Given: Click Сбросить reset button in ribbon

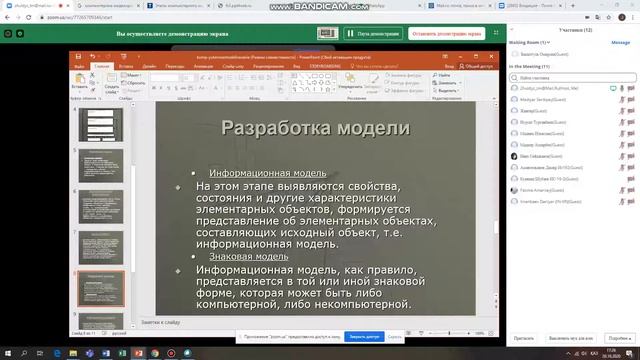Looking at the screenshot, I should [x=133, y=83].
